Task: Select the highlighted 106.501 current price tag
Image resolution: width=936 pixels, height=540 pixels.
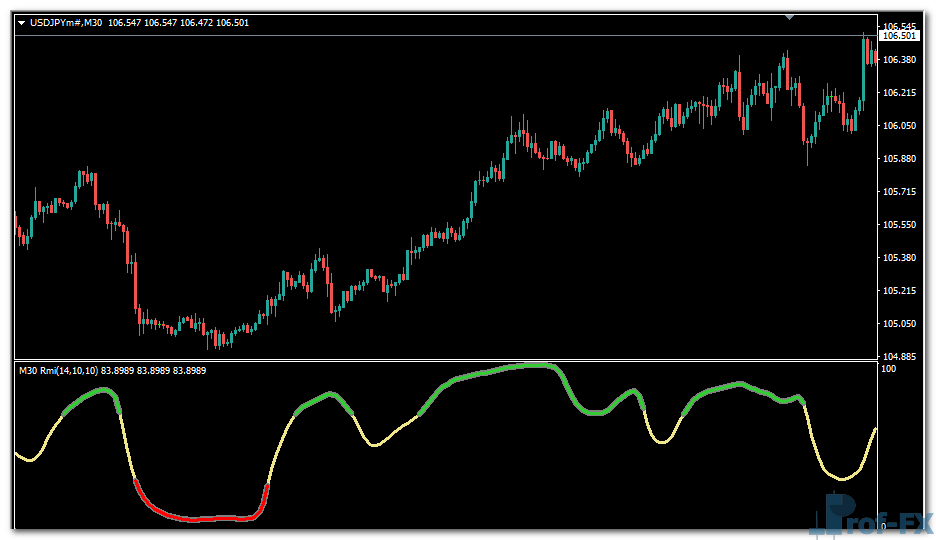Action: coord(899,36)
